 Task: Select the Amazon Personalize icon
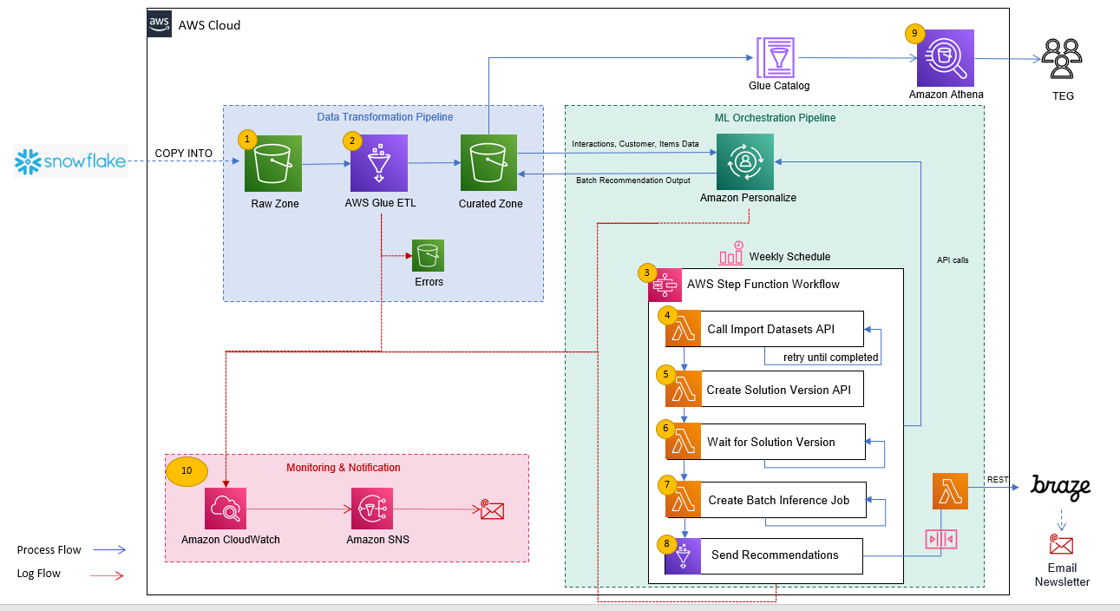[x=745, y=162]
